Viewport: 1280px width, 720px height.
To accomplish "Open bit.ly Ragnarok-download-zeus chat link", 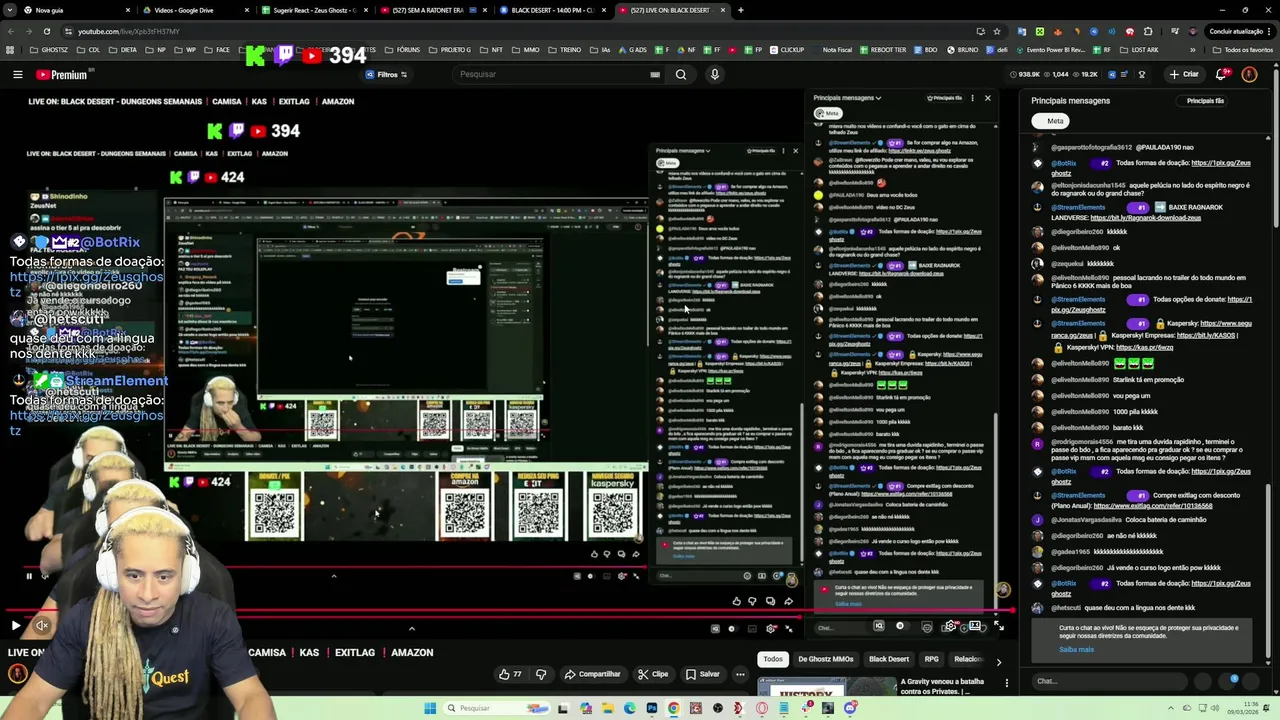I will pyautogui.click(x=1145, y=218).
